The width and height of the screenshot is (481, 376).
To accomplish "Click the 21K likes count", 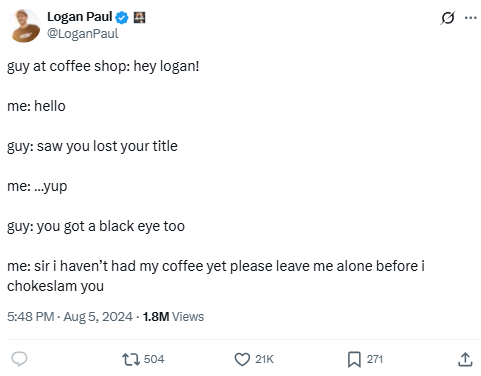I will (264, 359).
